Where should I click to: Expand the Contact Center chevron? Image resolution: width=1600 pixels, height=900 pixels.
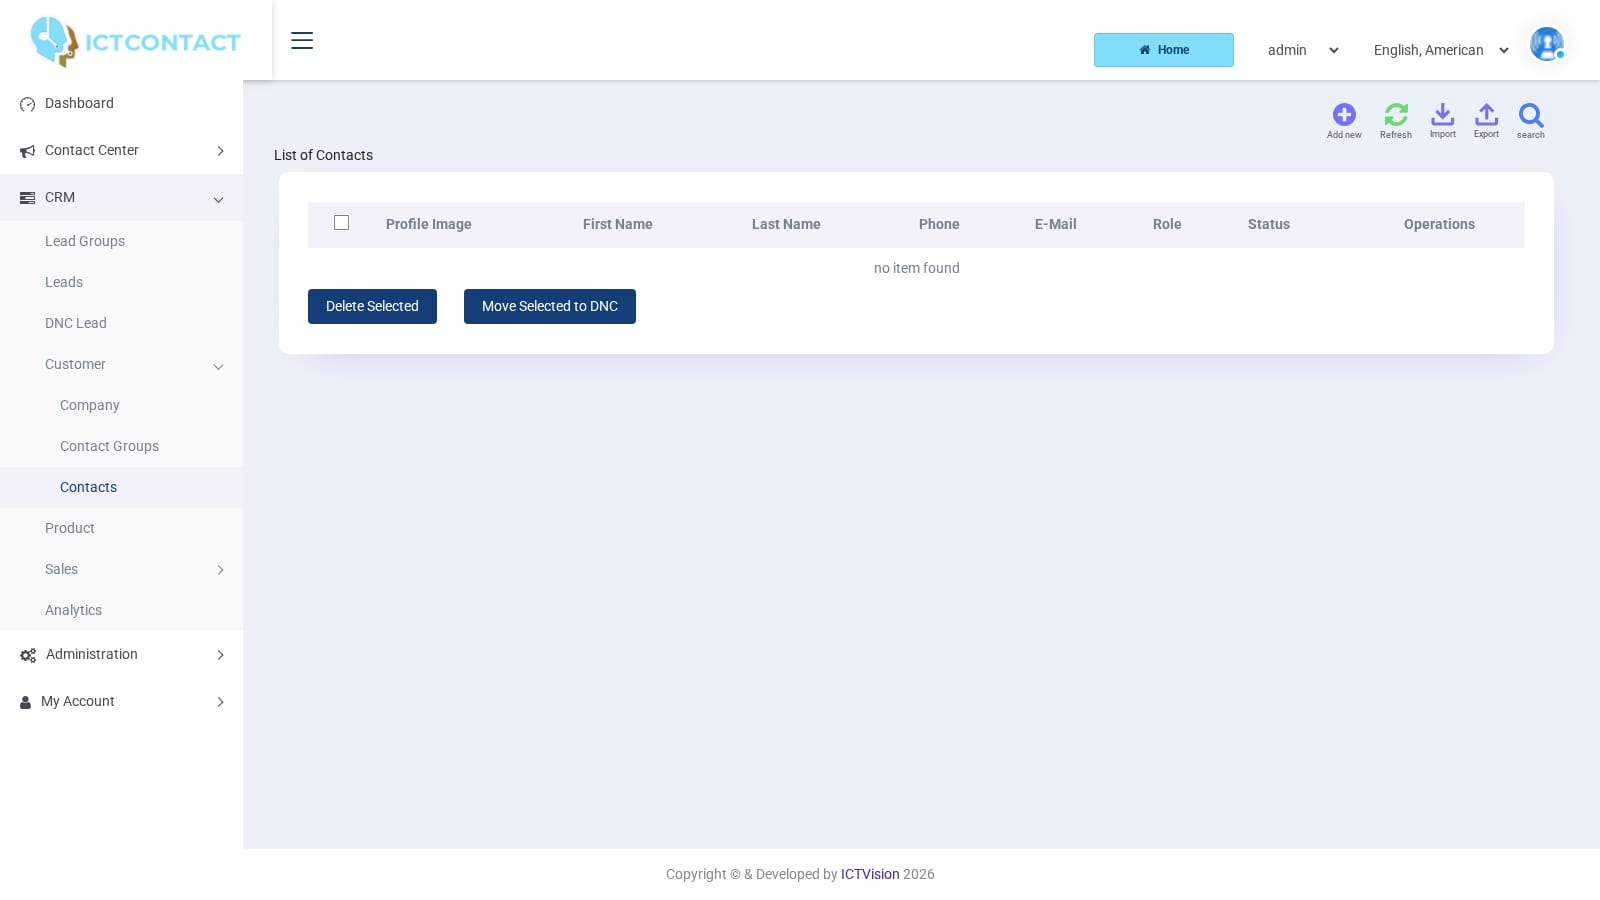point(220,151)
